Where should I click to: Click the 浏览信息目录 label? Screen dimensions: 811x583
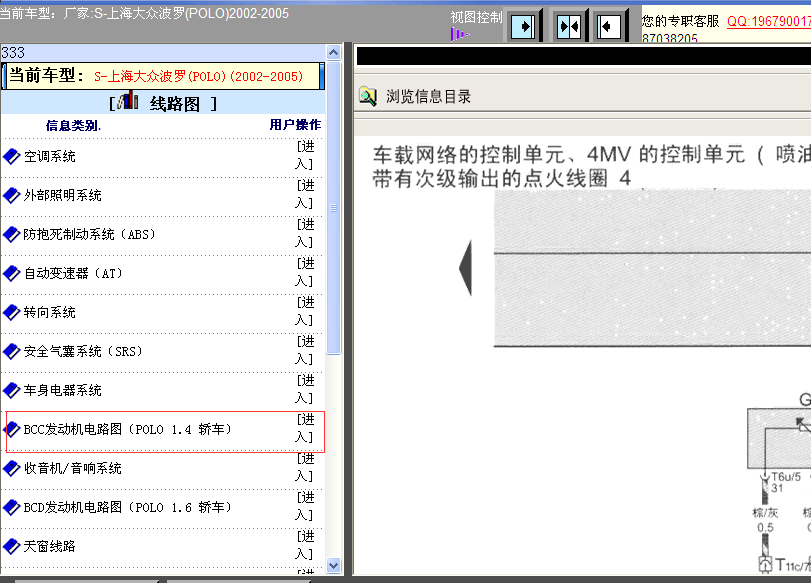pos(428,96)
